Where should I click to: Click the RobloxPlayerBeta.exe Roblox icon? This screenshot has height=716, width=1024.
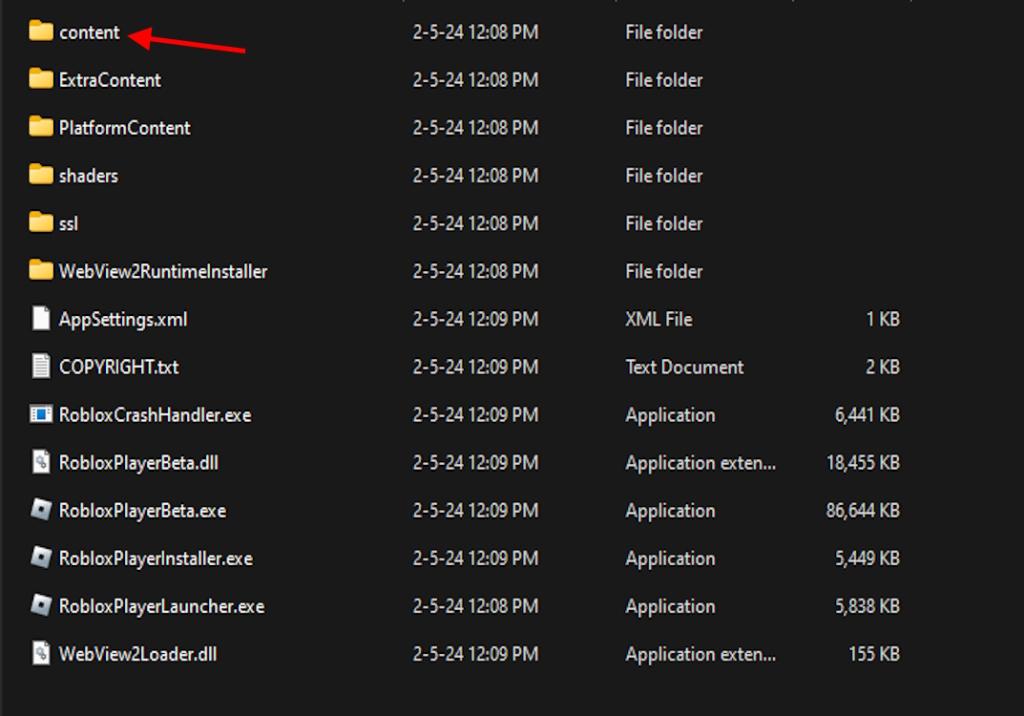[x=41, y=511]
